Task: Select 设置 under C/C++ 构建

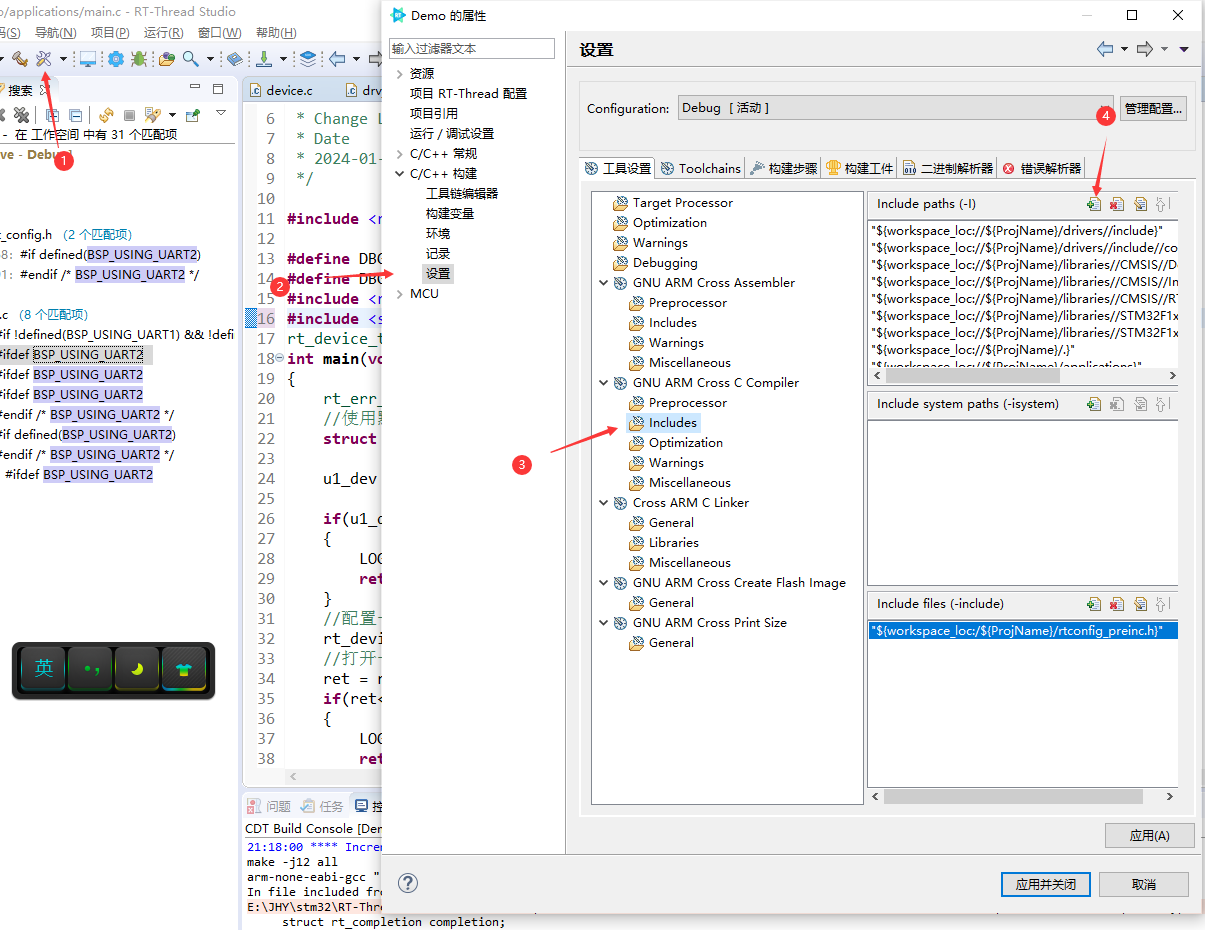Action: pos(438,273)
